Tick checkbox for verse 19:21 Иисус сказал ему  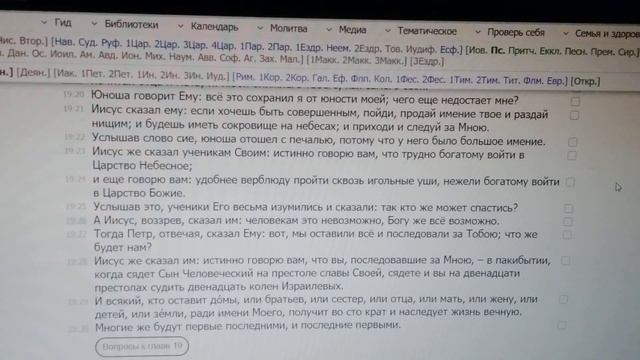tap(574, 116)
